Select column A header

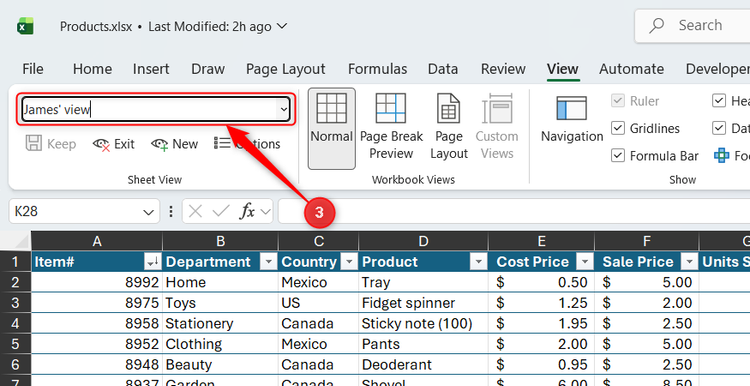point(97,242)
